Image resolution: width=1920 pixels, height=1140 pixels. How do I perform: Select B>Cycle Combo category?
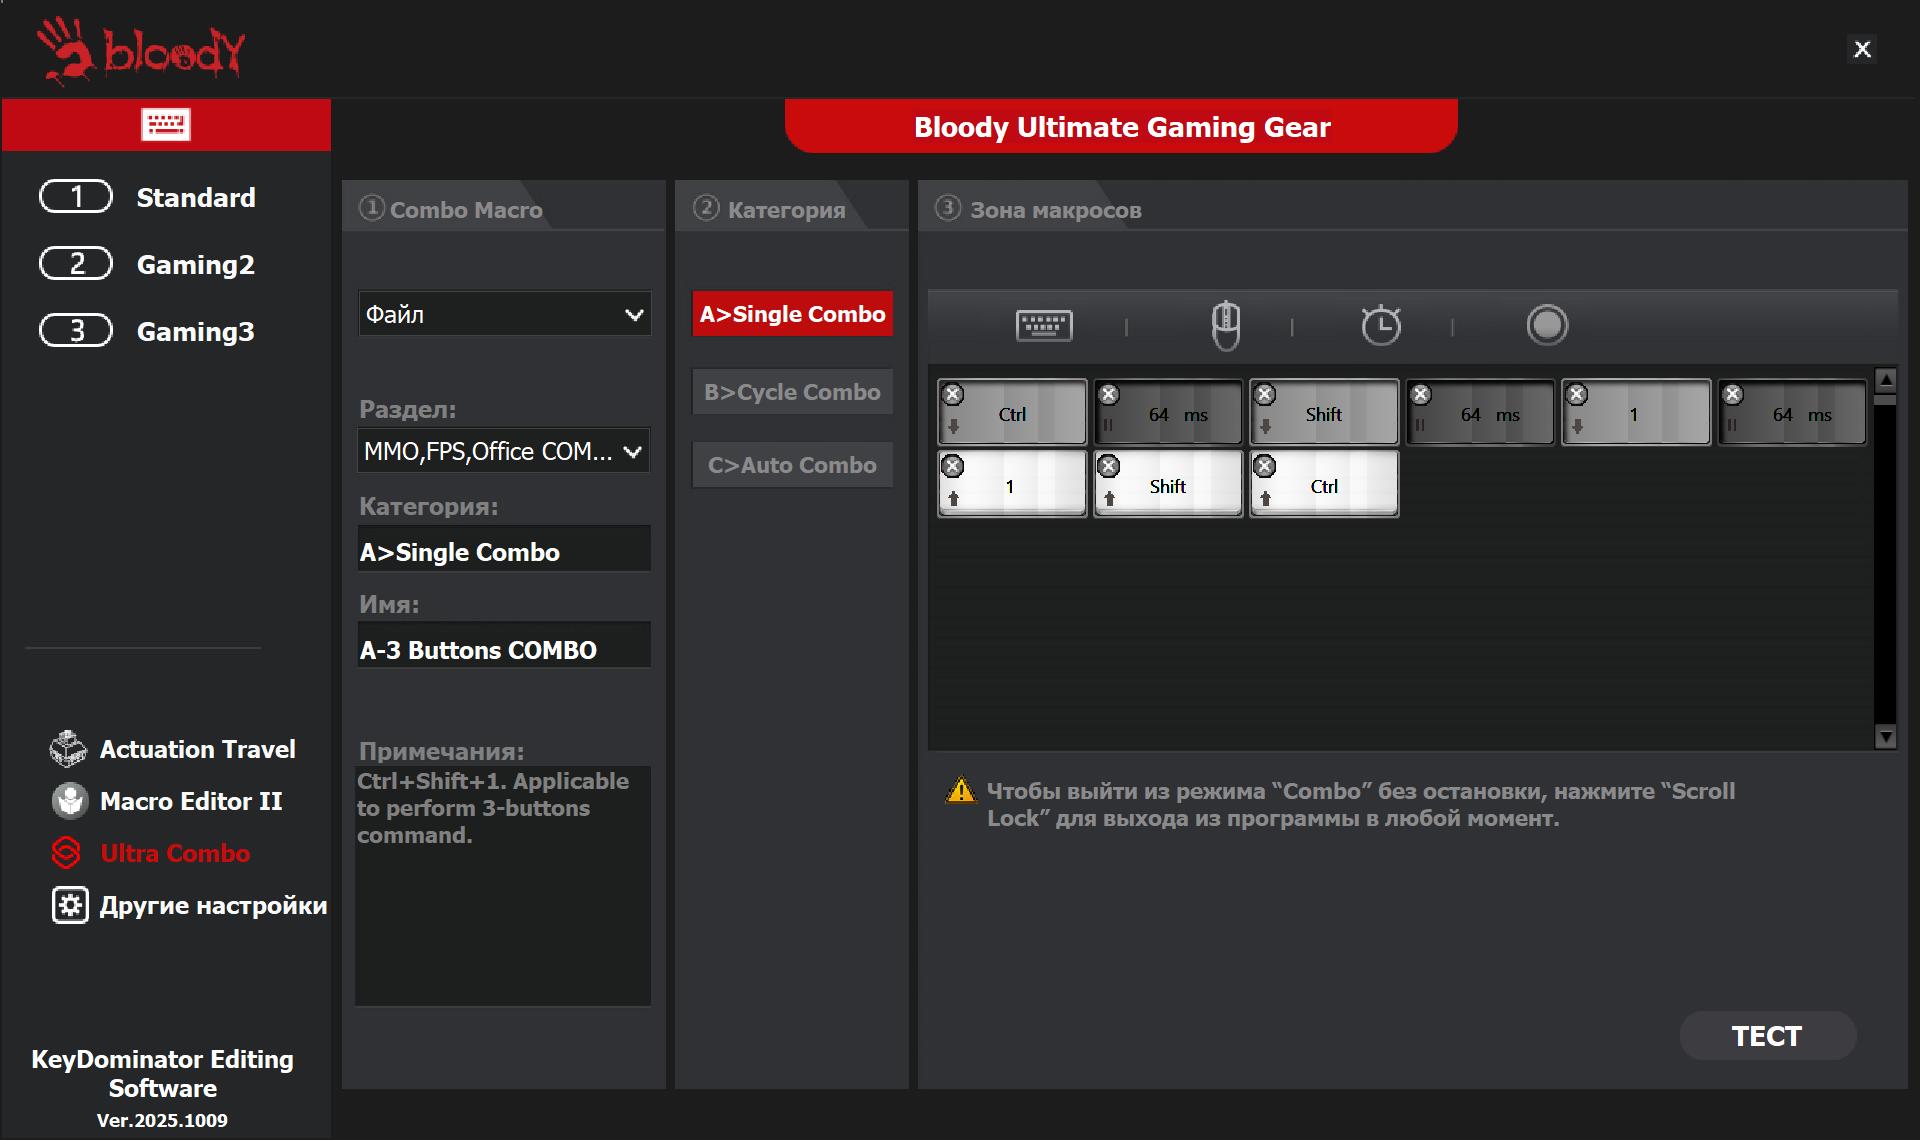(792, 392)
